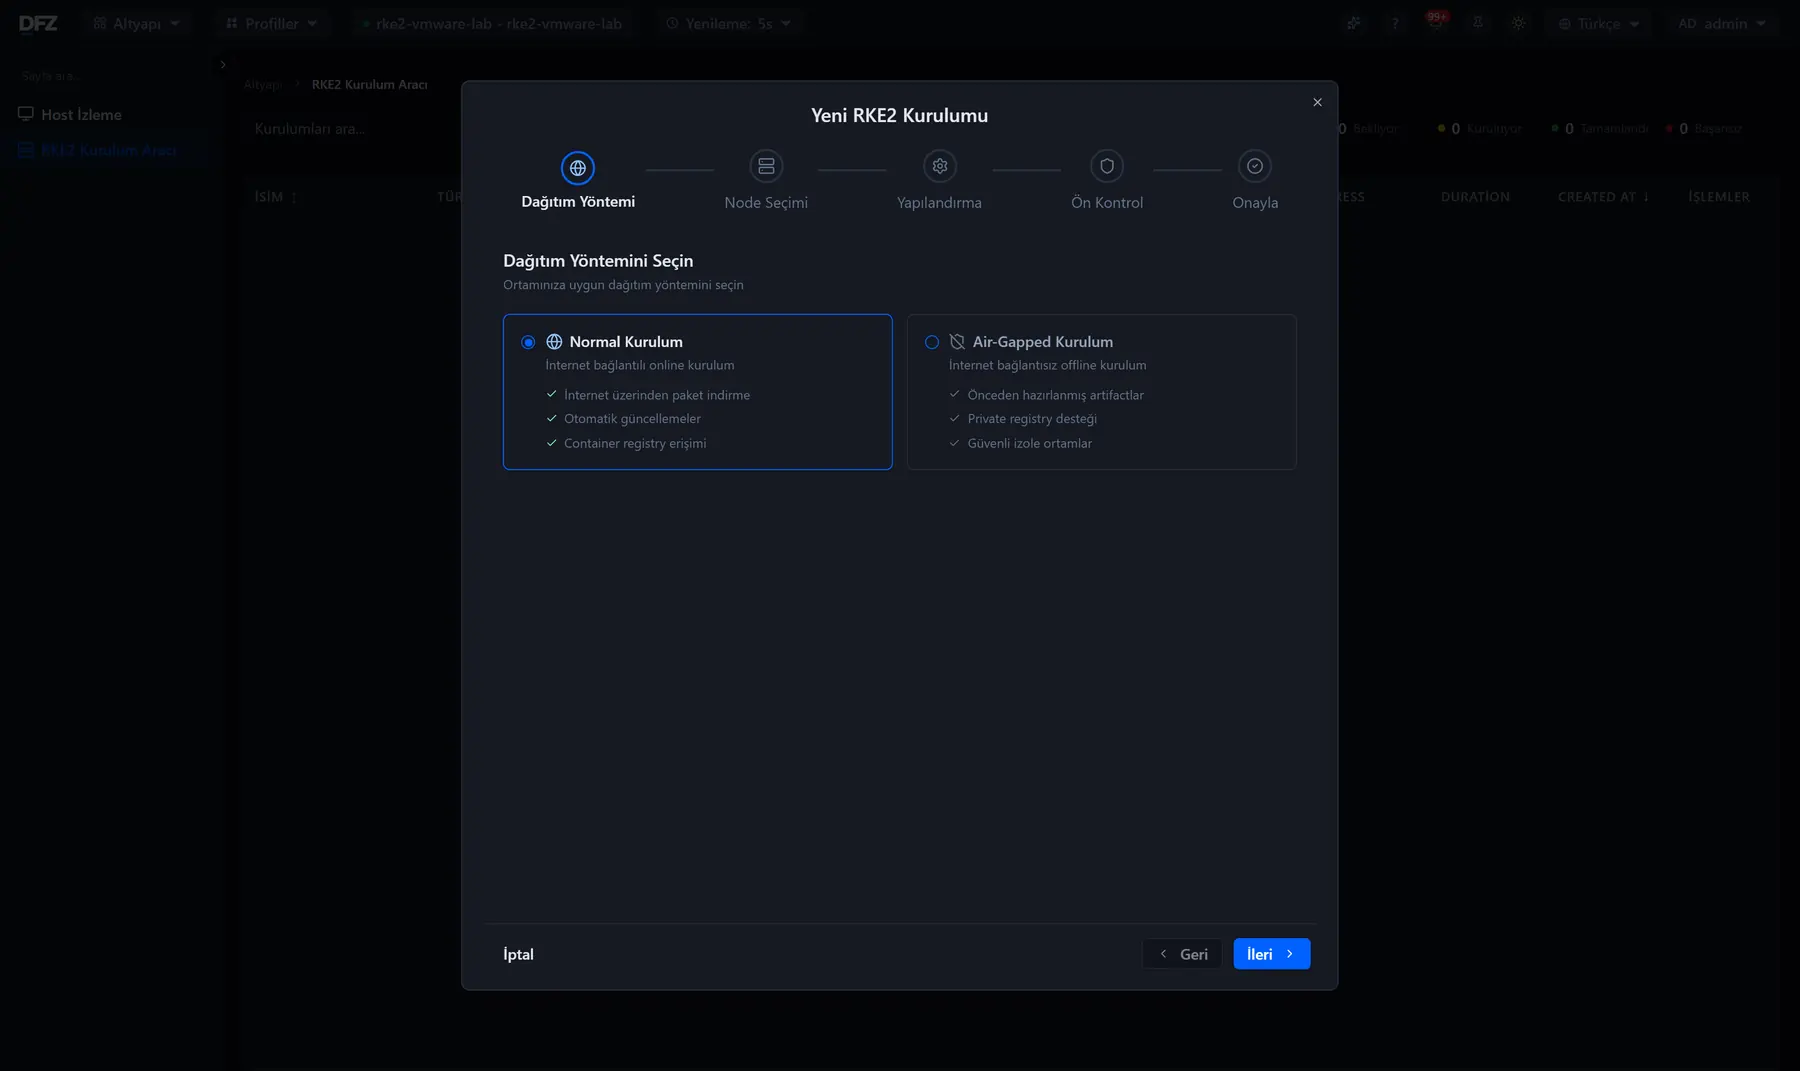Click the text İnternet üzerinden paket indirme

coord(657,395)
